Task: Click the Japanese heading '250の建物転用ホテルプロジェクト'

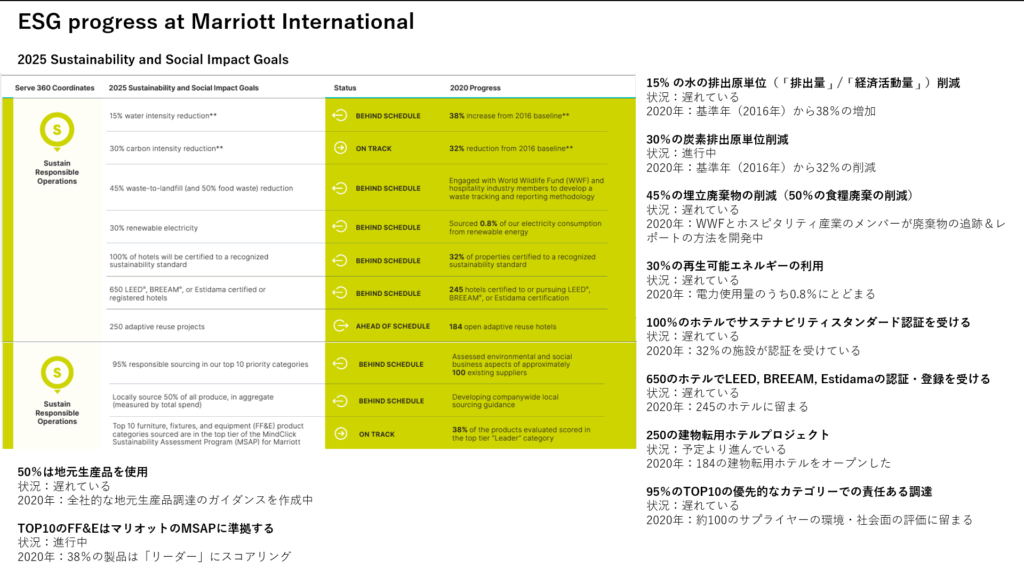Action: pyautogui.click(x=738, y=435)
